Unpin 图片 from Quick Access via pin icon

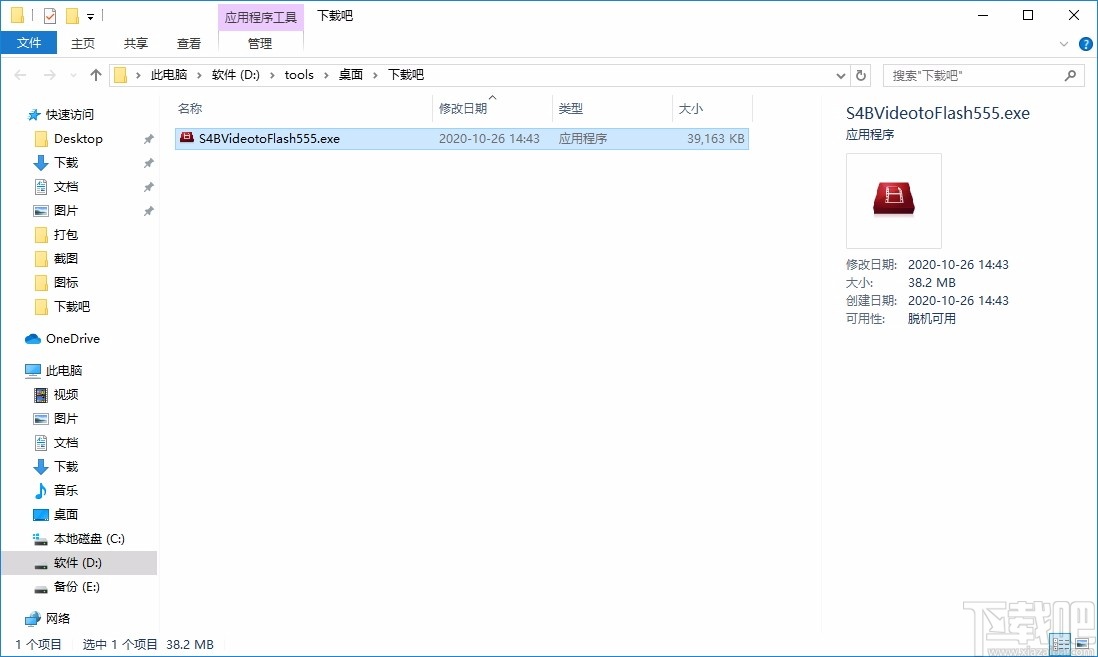[x=147, y=210]
